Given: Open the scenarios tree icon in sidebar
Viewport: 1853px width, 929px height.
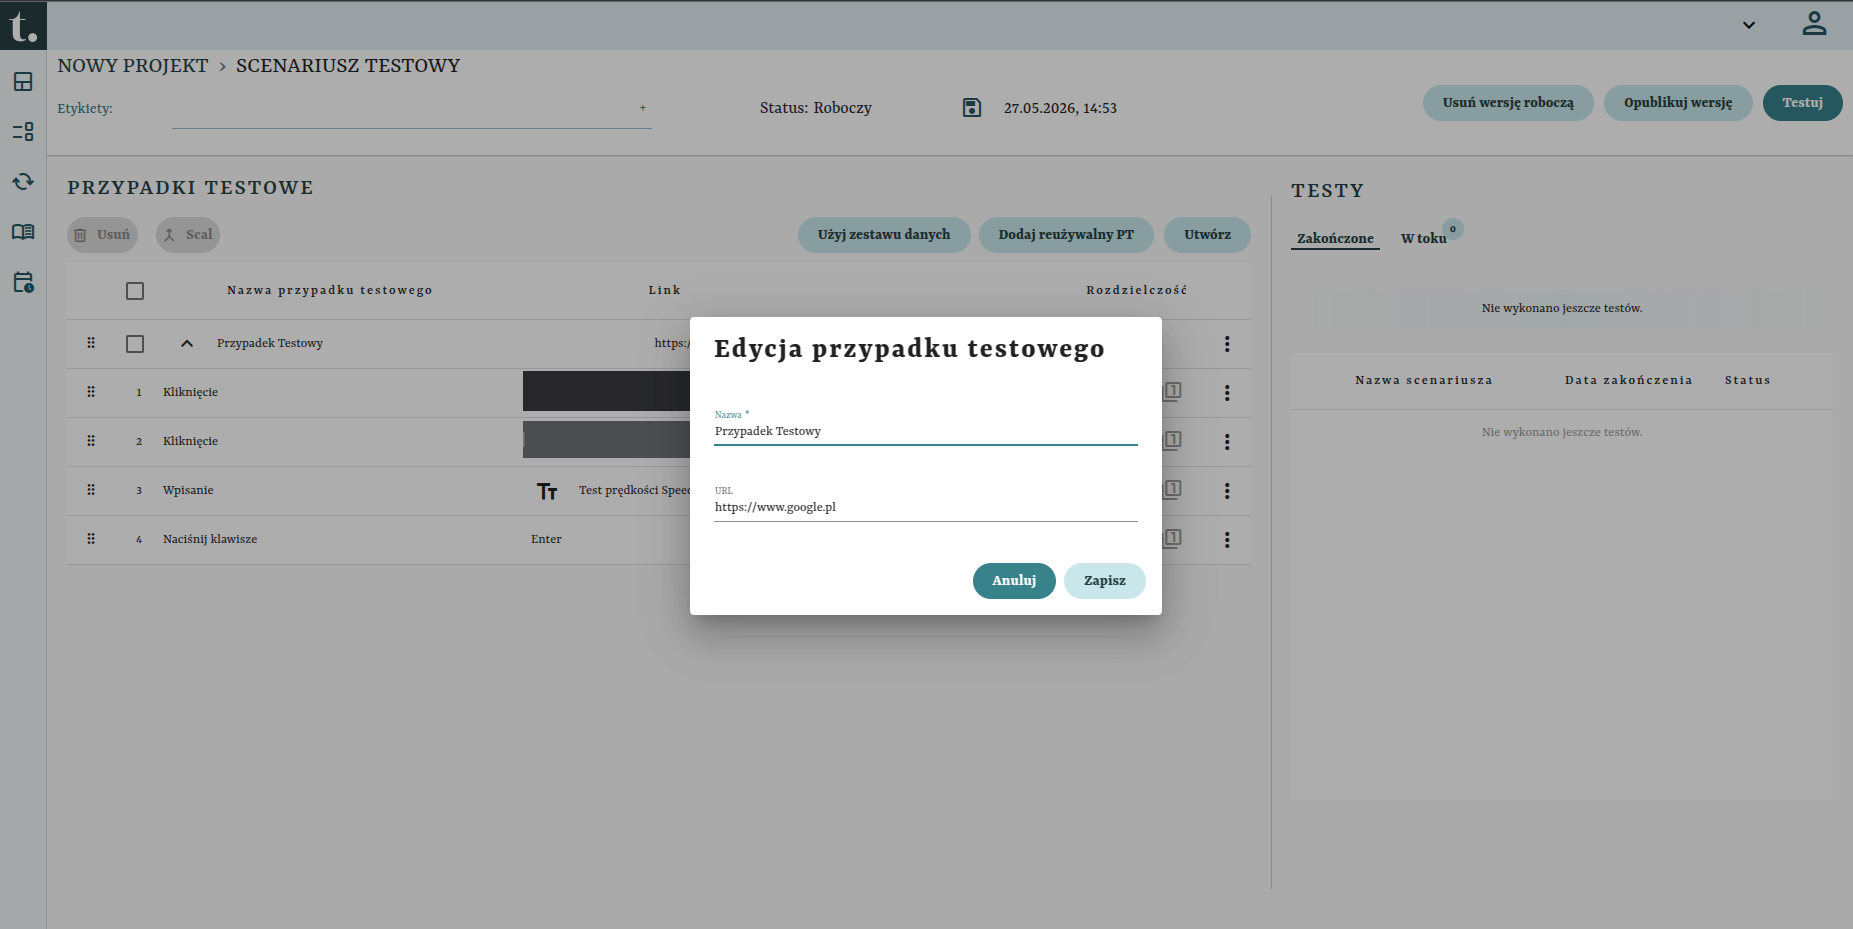Looking at the screenshot, I should click(x=23, y=132).
